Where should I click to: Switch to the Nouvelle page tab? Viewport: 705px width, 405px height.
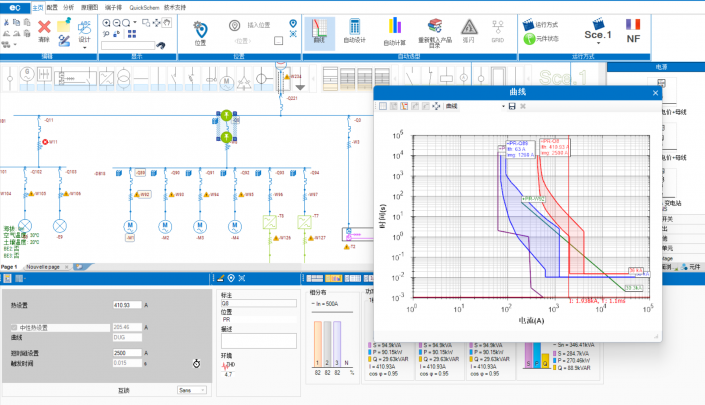coord(44,267)
